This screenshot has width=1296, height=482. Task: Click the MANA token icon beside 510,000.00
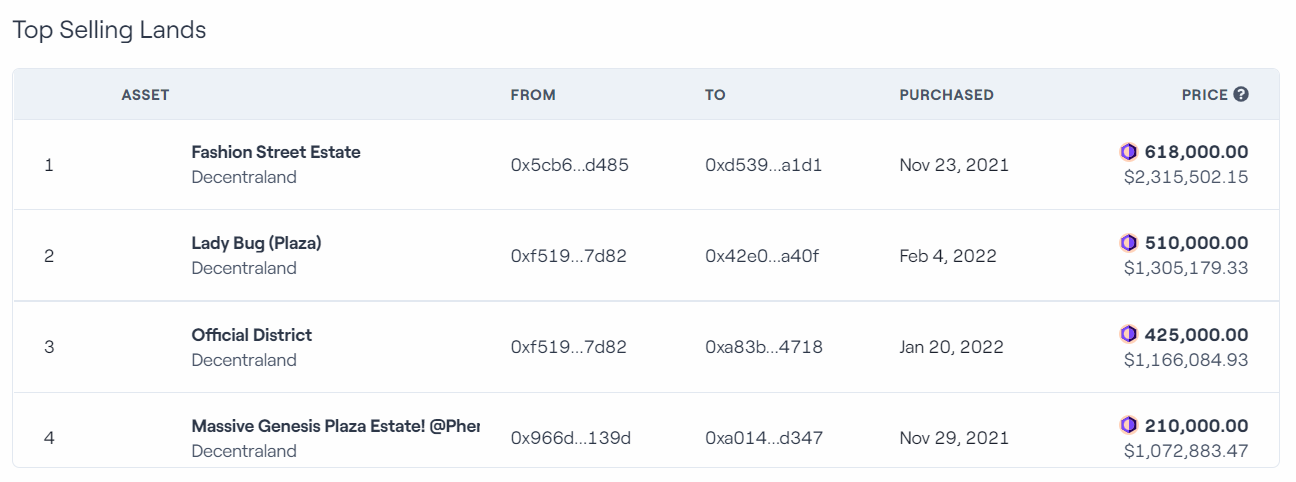tap(1129, 243)
